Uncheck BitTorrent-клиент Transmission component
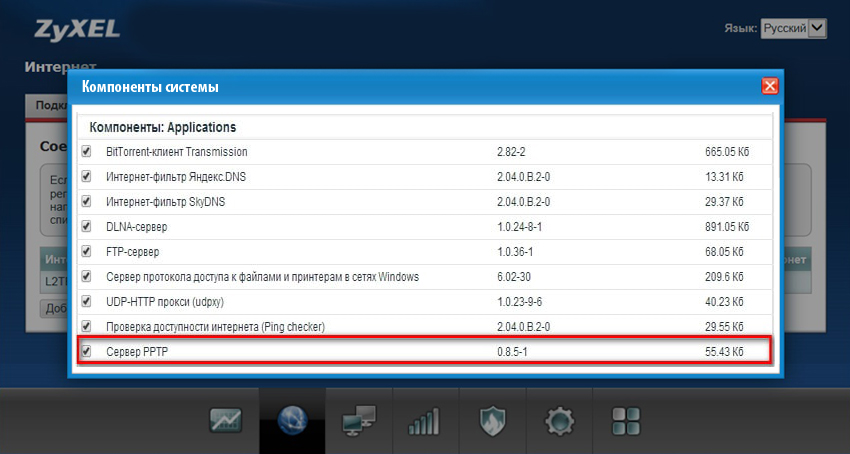Viewport: 850px width, 454px height. (x=86, y=151)
